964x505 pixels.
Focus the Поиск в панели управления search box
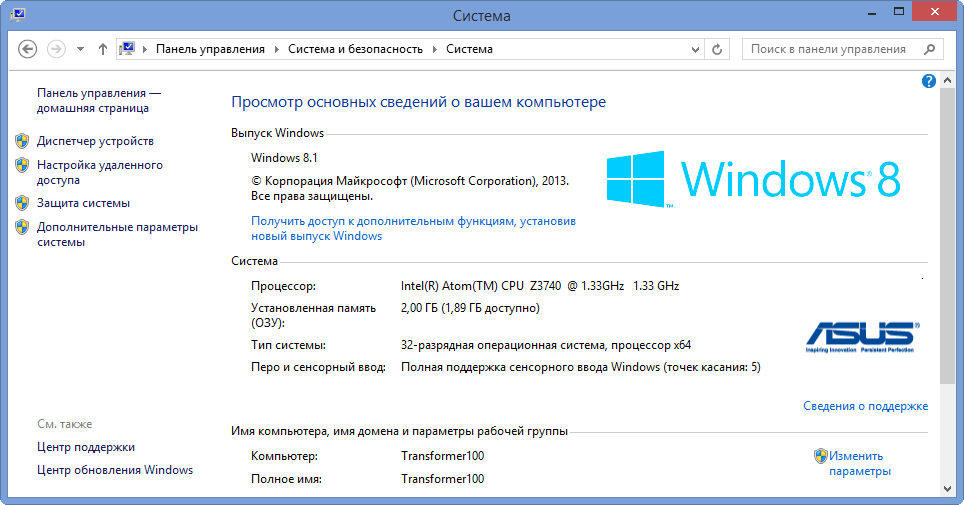[844, 49]
